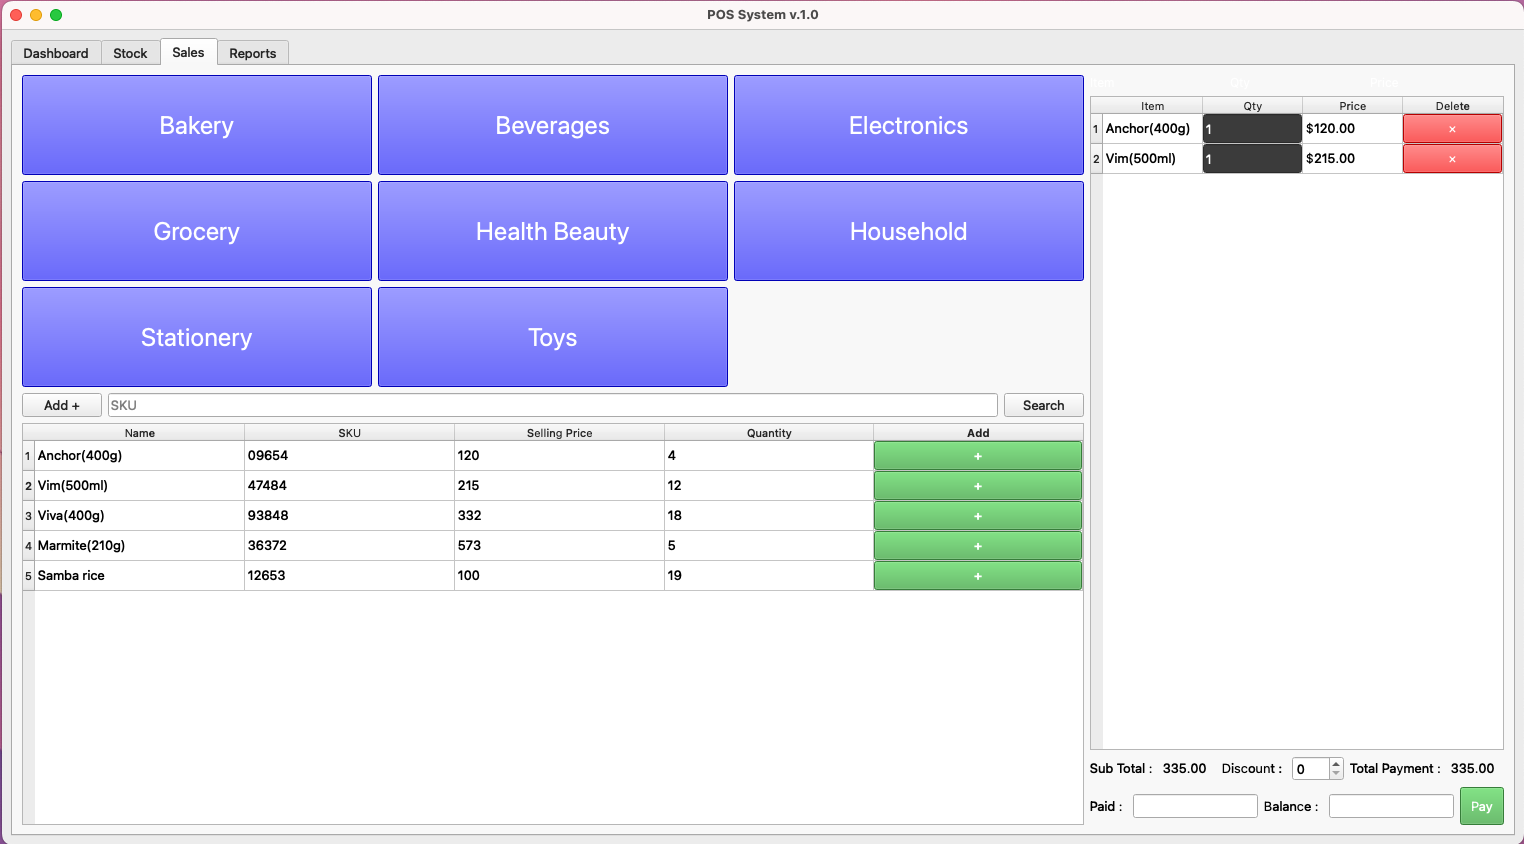Click quantity cell 18 for Viva(400g)
The image size is (1524, 844).
tap(769, 515)
